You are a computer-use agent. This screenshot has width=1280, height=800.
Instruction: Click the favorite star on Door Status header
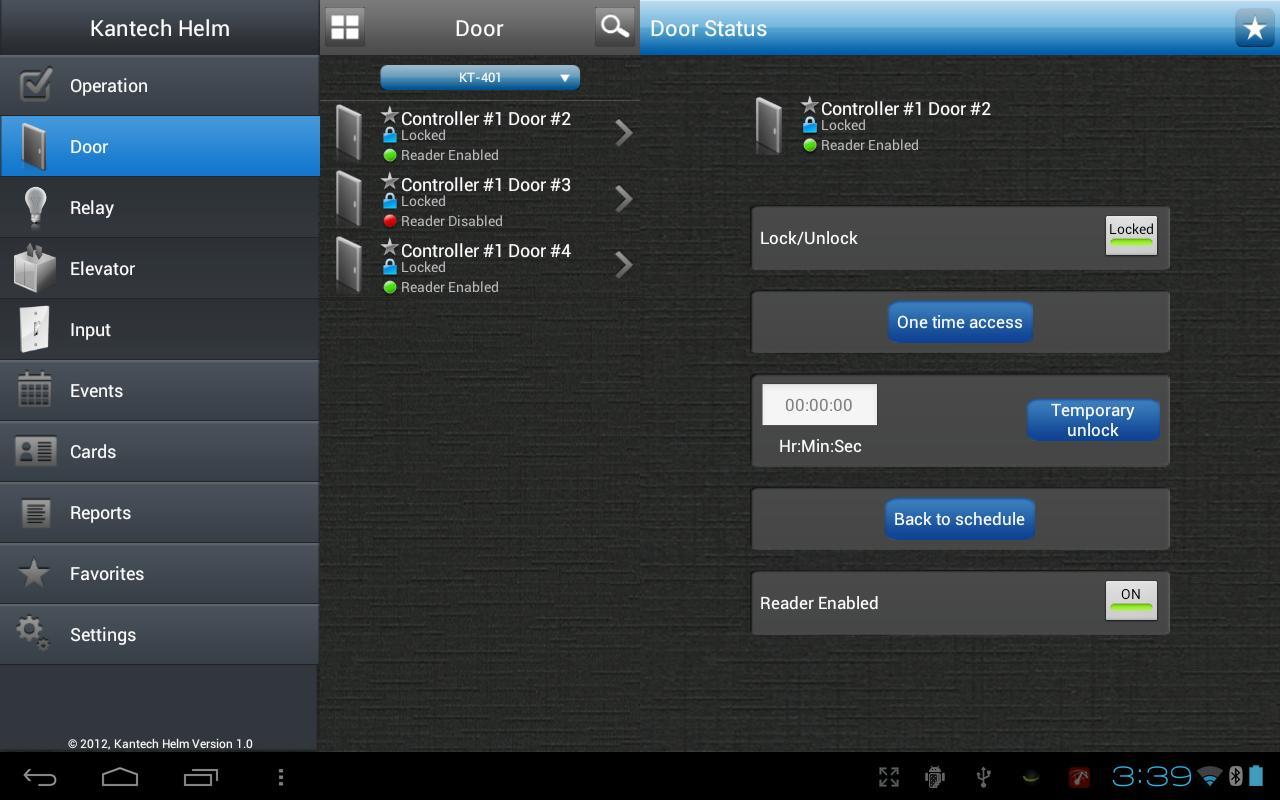1254,28
